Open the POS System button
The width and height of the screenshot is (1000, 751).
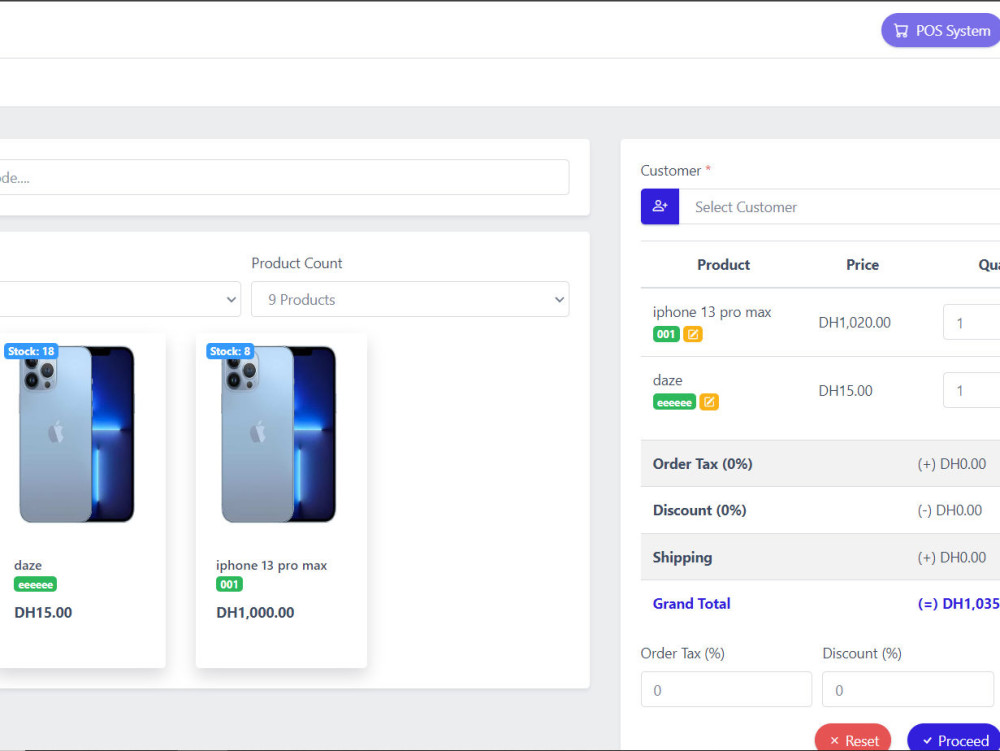point(941,31)
